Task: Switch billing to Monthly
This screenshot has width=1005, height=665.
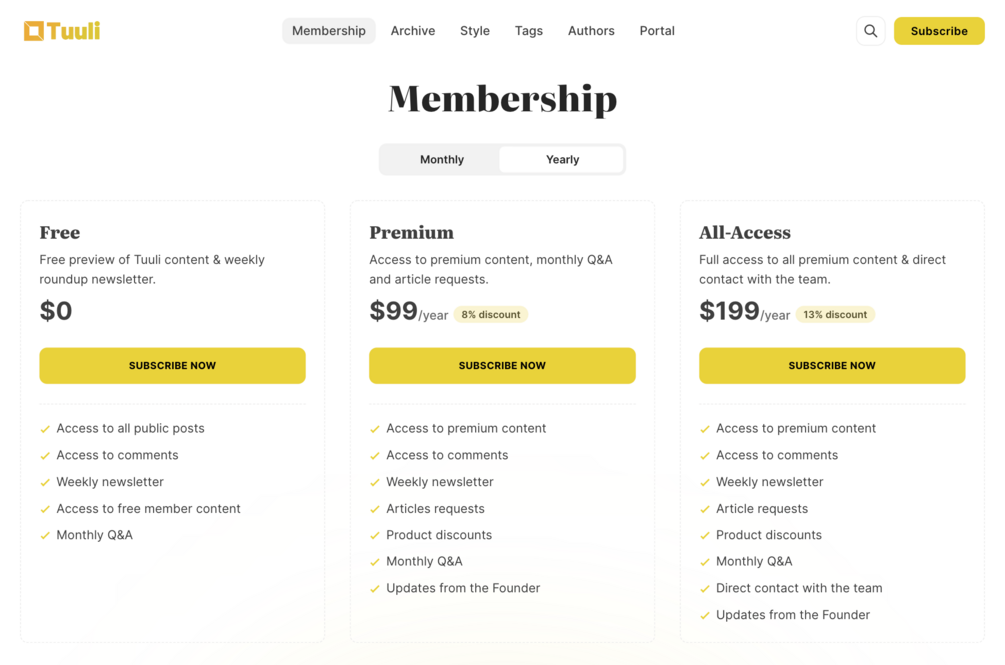Action: (x=441, y=159)
